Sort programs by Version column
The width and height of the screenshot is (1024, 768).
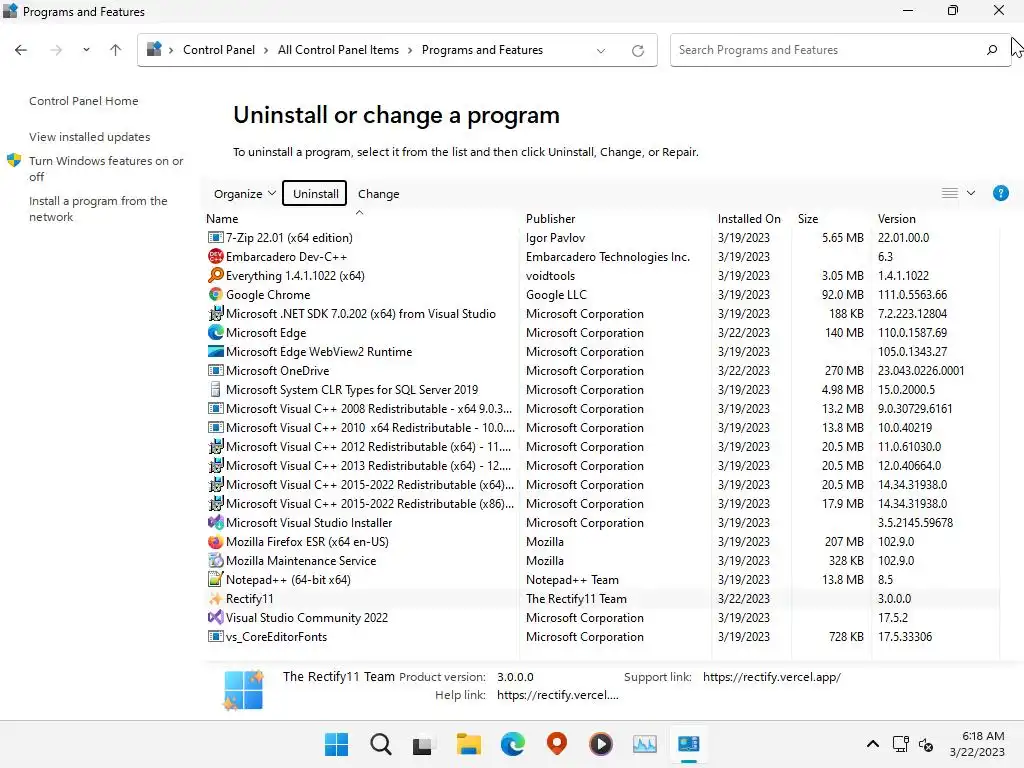[x=897, y=219]
